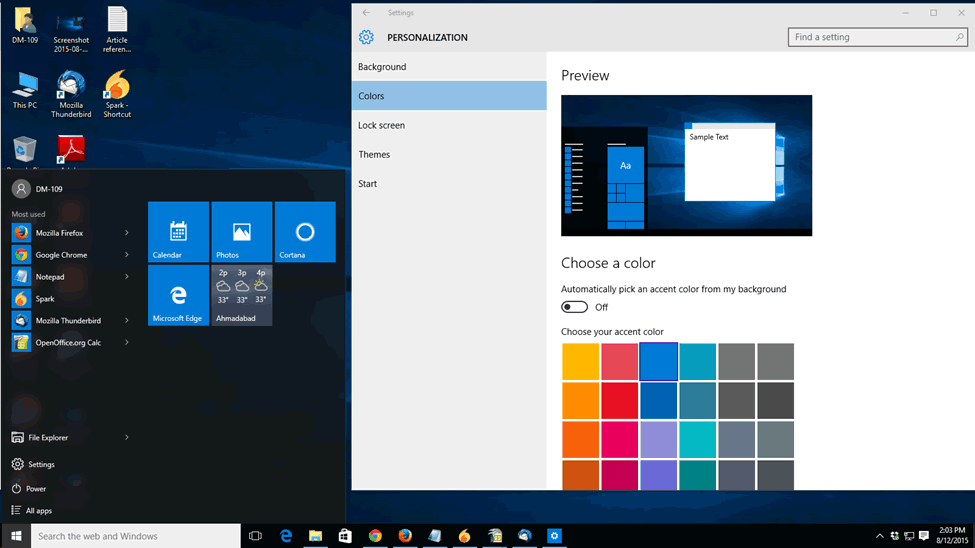Open the Lock screen settings section
975x548 pixels.
tap(449, 125)
